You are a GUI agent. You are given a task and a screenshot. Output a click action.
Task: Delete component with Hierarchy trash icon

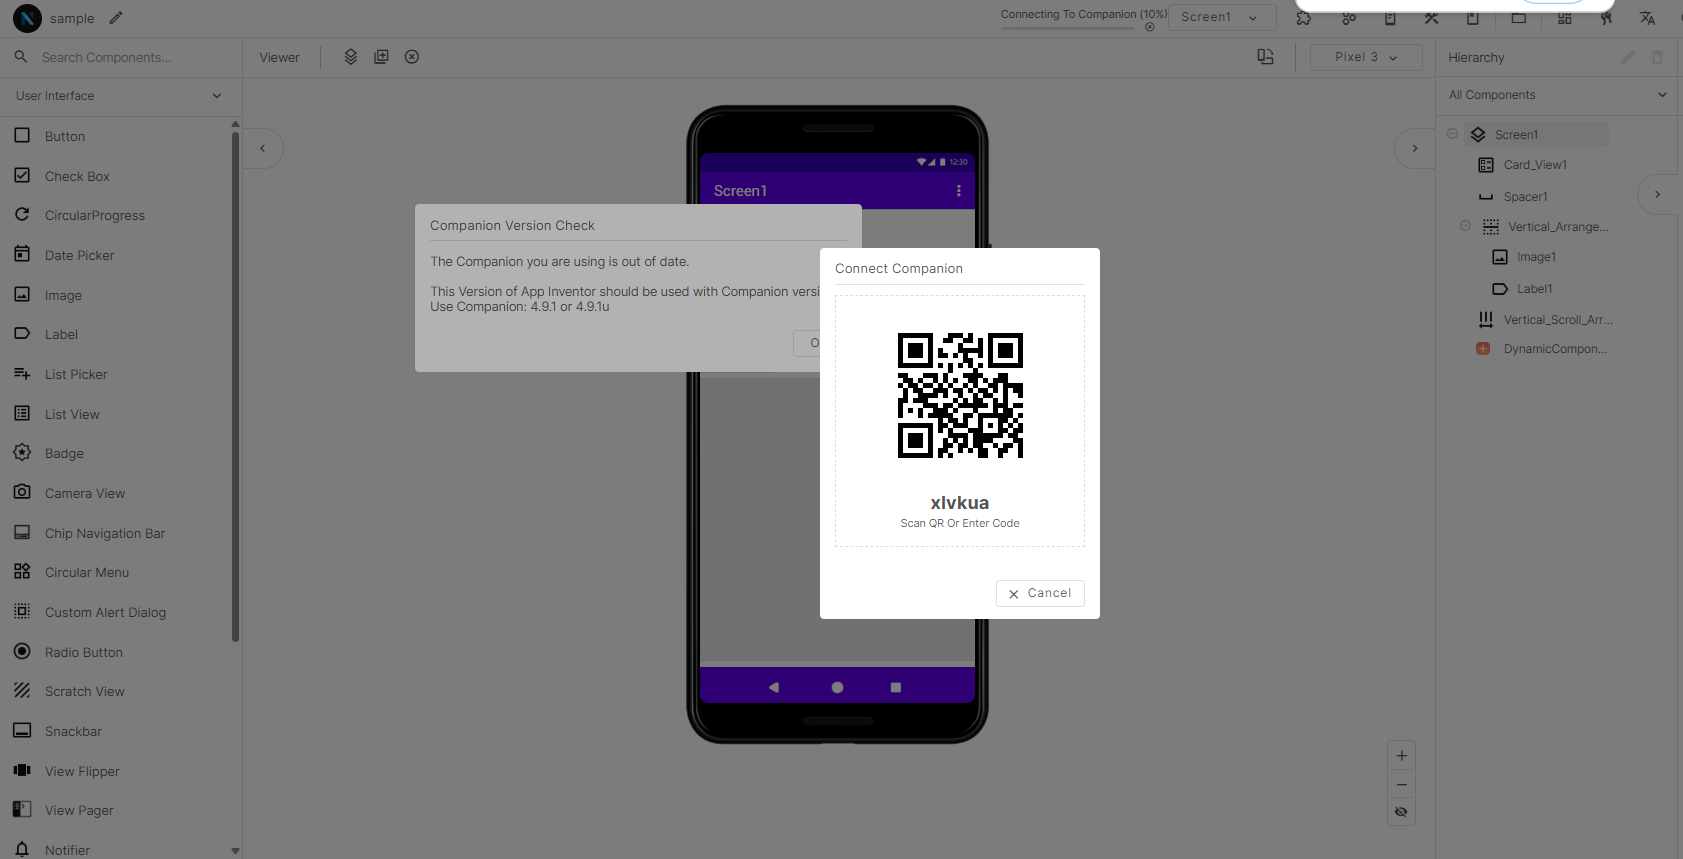coord(1657,57)
